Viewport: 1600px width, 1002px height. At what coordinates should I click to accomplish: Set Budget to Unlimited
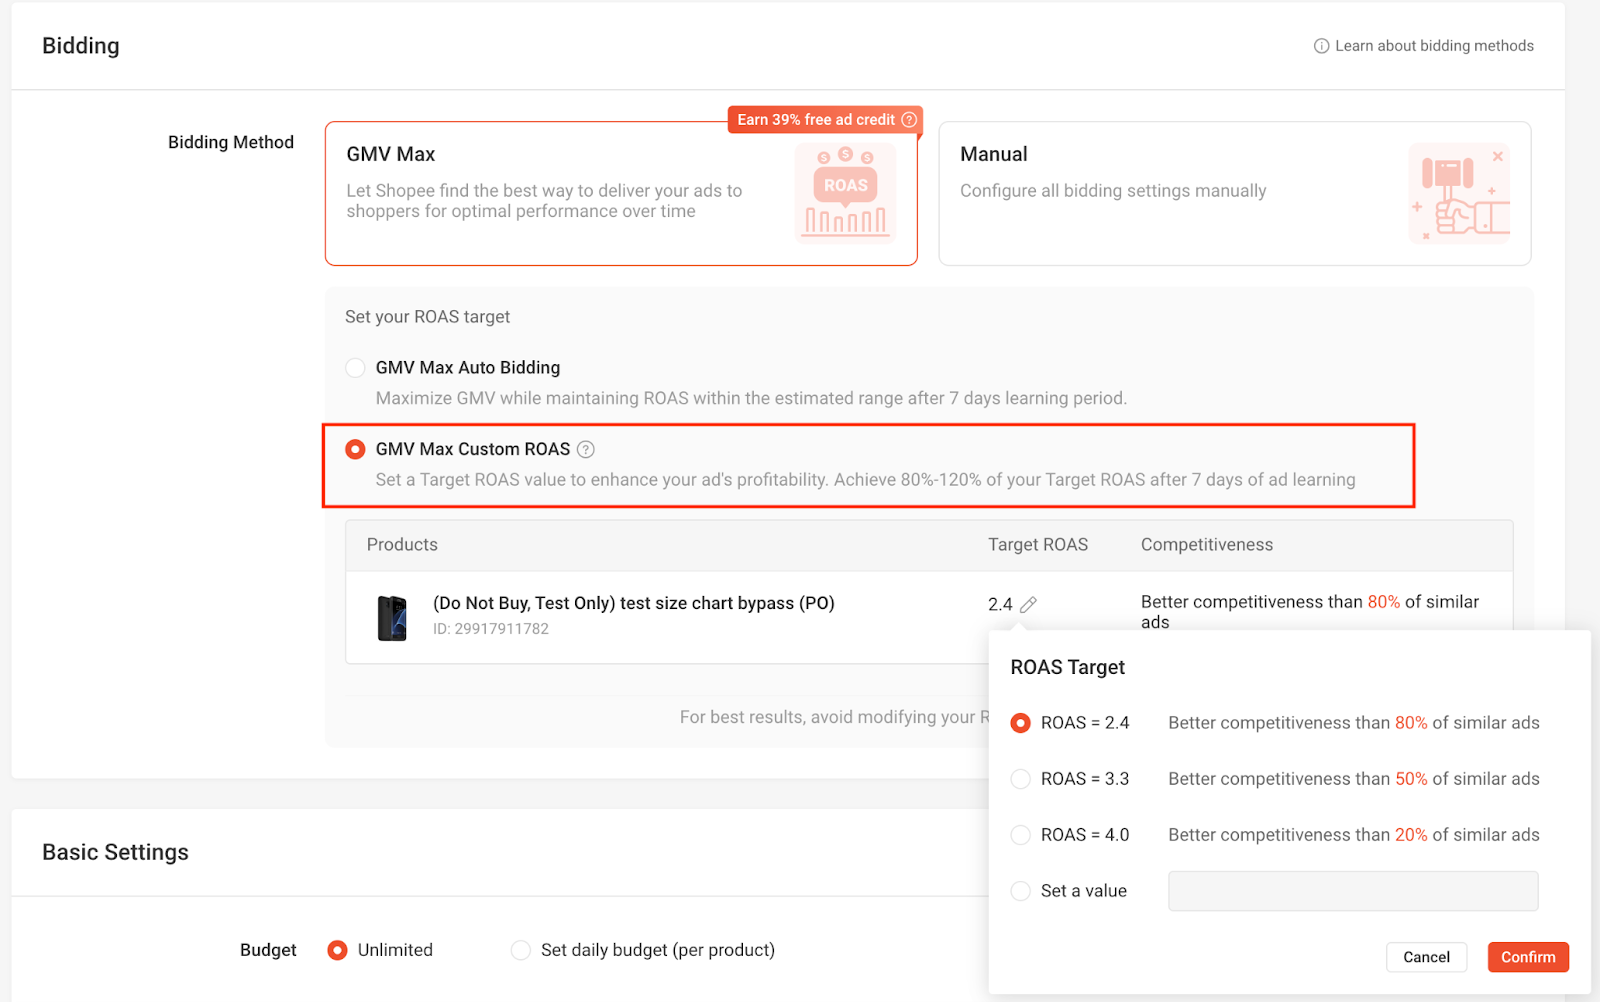click(337, 950)
